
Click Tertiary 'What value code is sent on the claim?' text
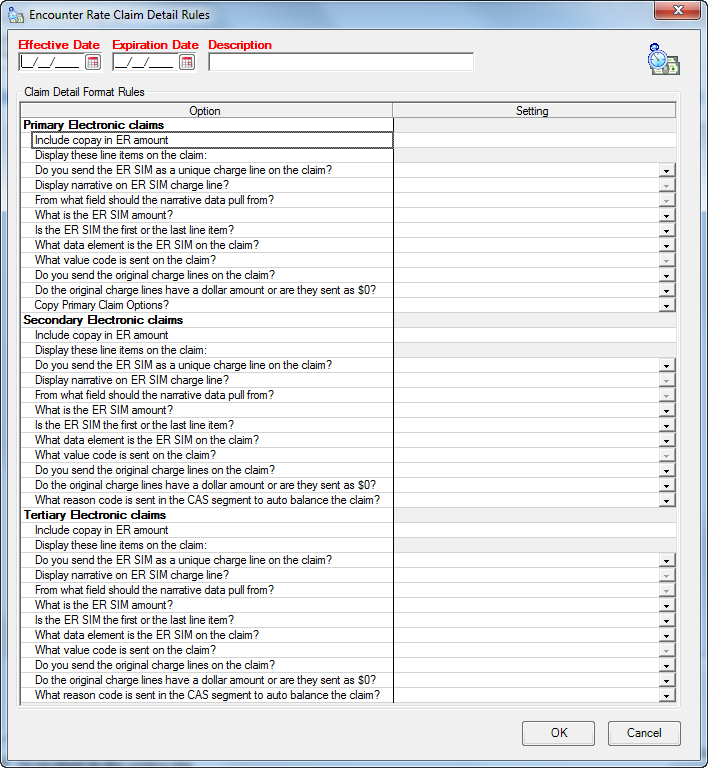tap(125, 650)
